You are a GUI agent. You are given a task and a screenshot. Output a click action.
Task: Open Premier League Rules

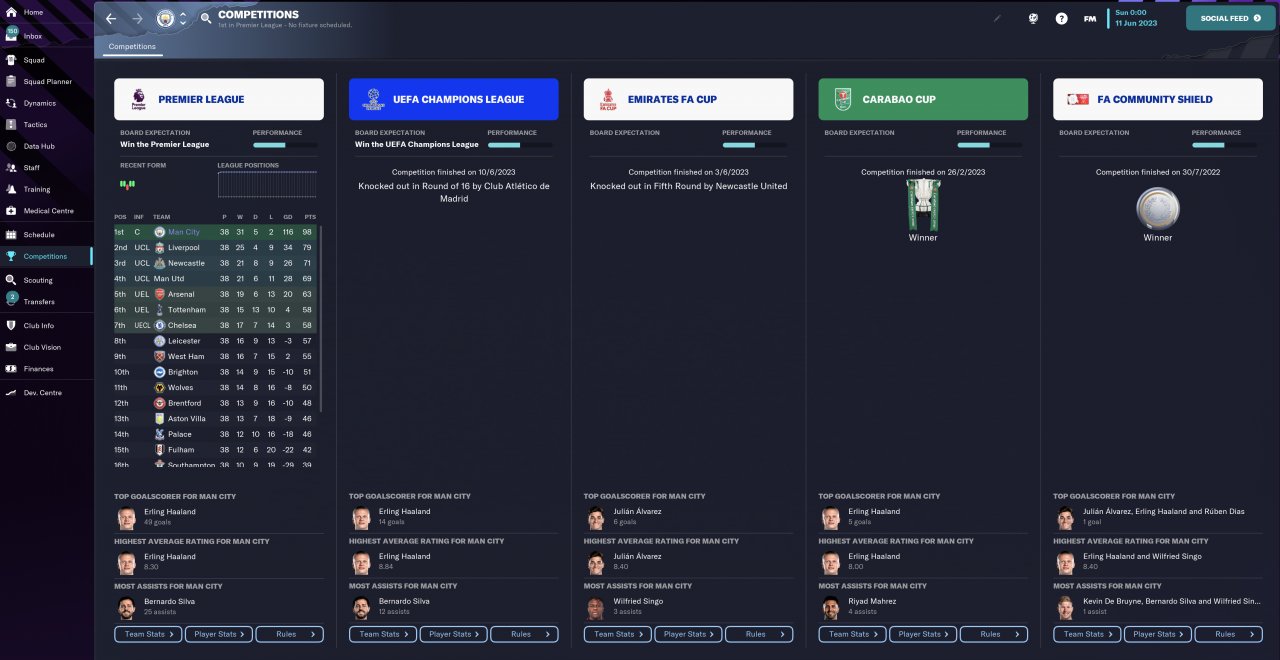click(290, 634)
